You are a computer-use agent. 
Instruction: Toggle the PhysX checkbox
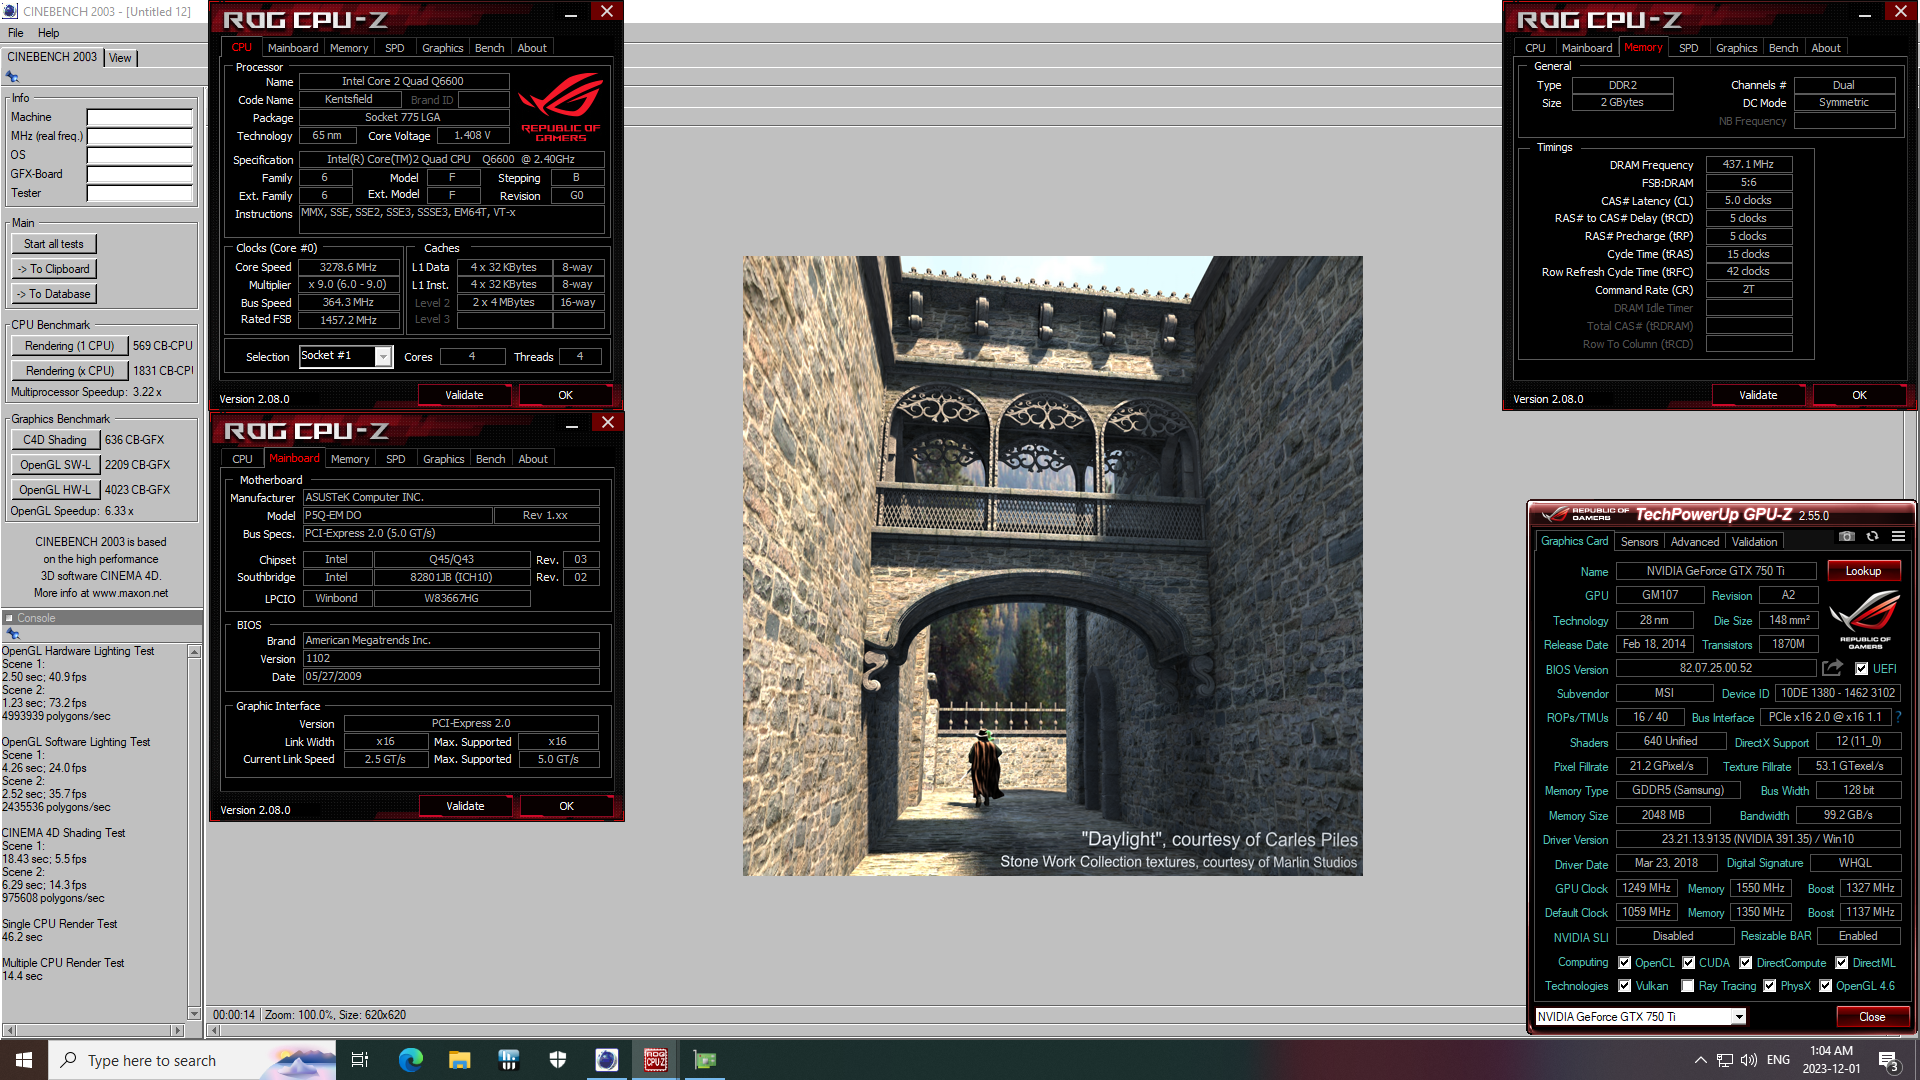tap(1770, 986)
